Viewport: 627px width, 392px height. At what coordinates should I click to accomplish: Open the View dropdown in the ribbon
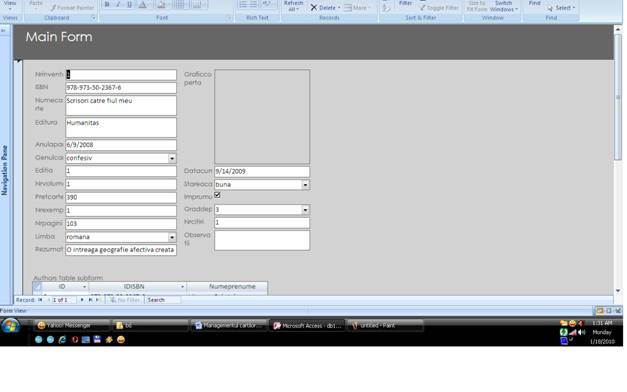click(x=10, y=5)
